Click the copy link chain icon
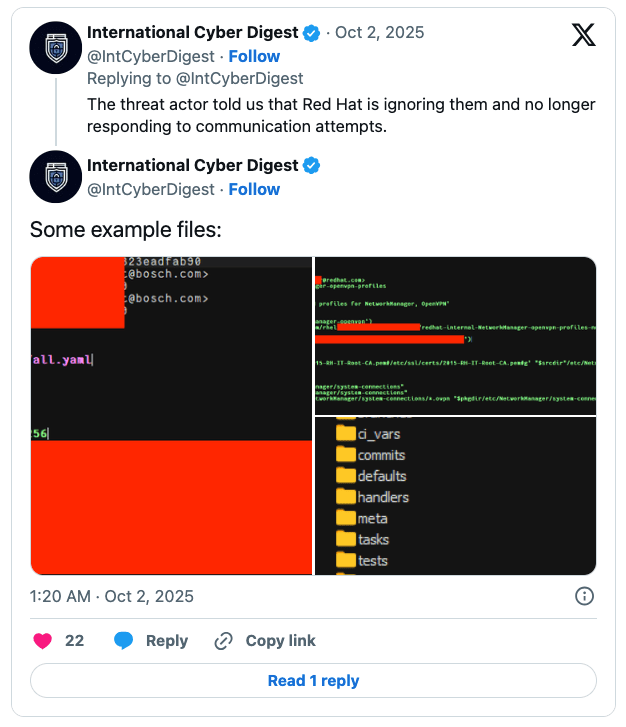 (224, 641)
